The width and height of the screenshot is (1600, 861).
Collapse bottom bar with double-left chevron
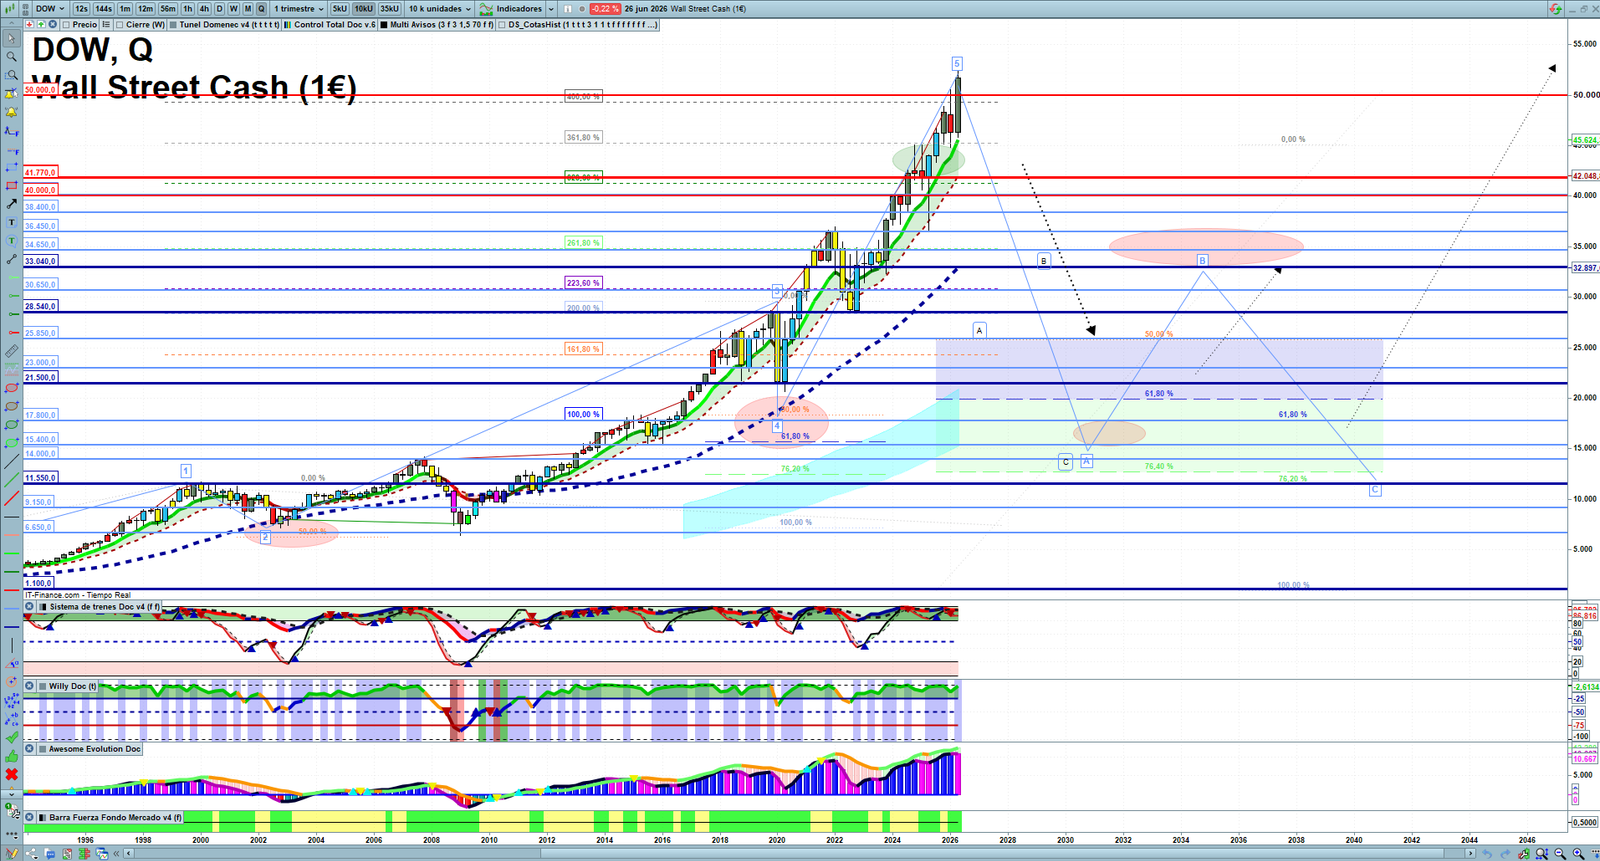click(116, 853)
